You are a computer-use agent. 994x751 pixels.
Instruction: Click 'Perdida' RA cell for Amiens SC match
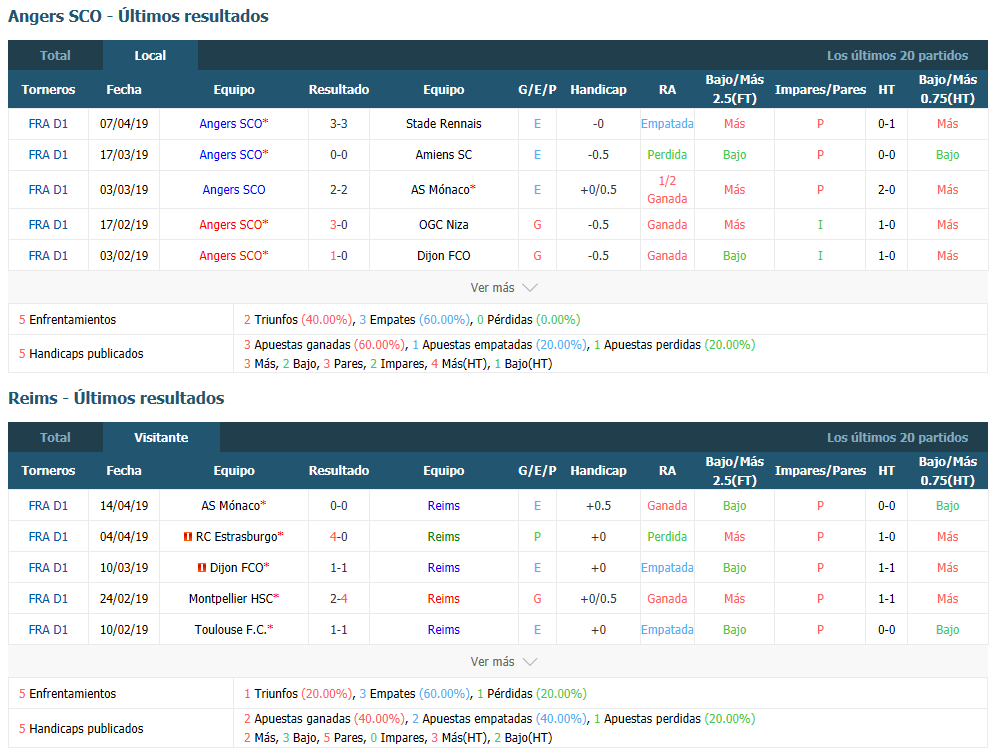667,155
